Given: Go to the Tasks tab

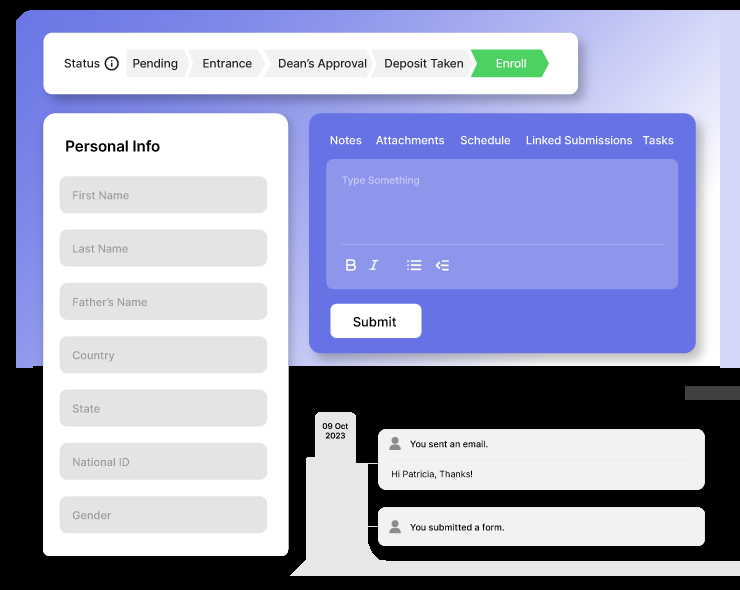Looking at the screenshot, I should point(658,141).
